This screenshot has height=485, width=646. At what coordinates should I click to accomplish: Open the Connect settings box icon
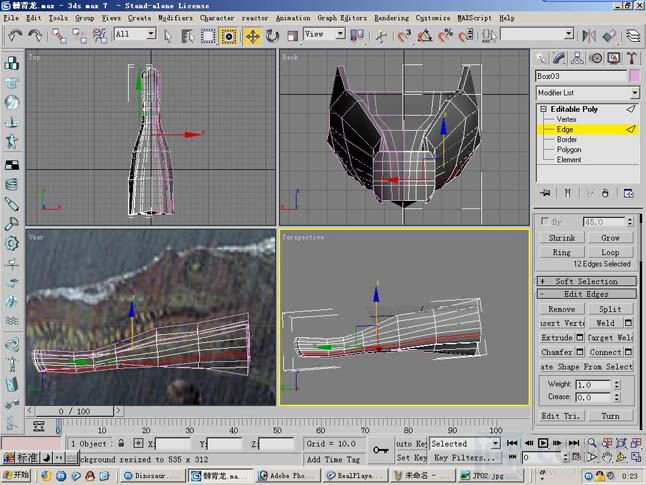pos(628,352)
